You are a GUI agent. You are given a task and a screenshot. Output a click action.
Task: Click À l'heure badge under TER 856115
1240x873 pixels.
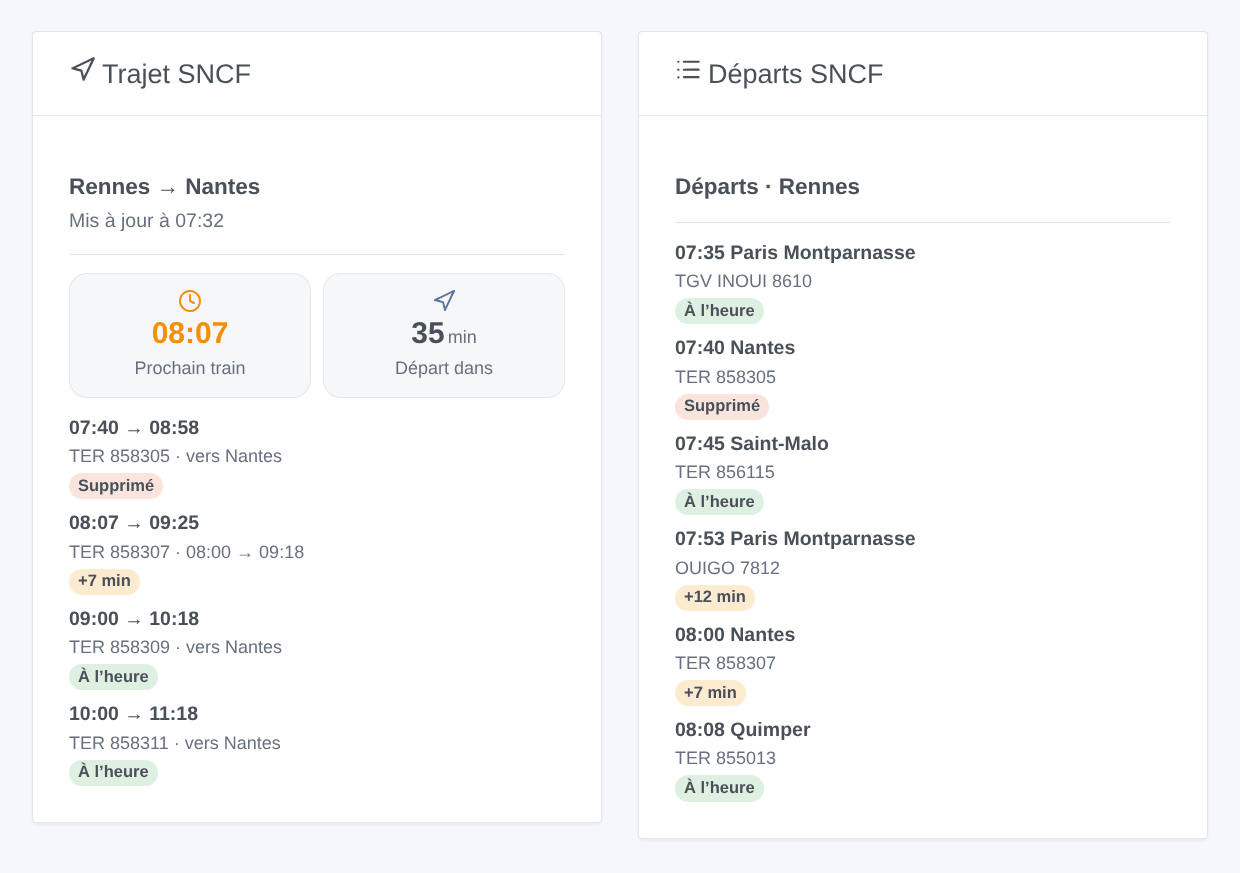point(719,502)
